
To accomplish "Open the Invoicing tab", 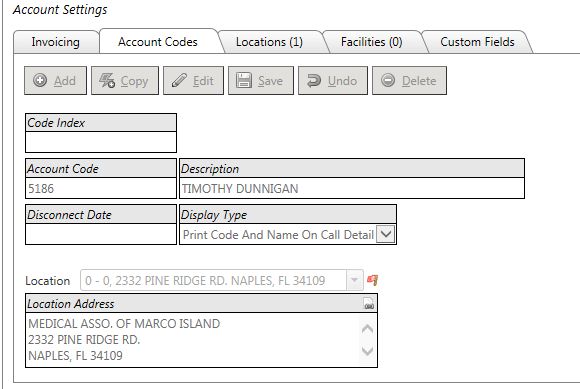I will click(55, 42).
